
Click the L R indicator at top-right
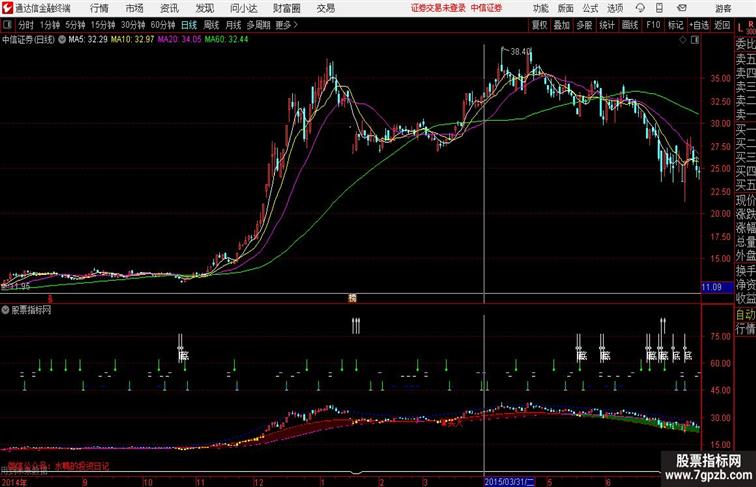pyautogui.click(x=745, y=27)
